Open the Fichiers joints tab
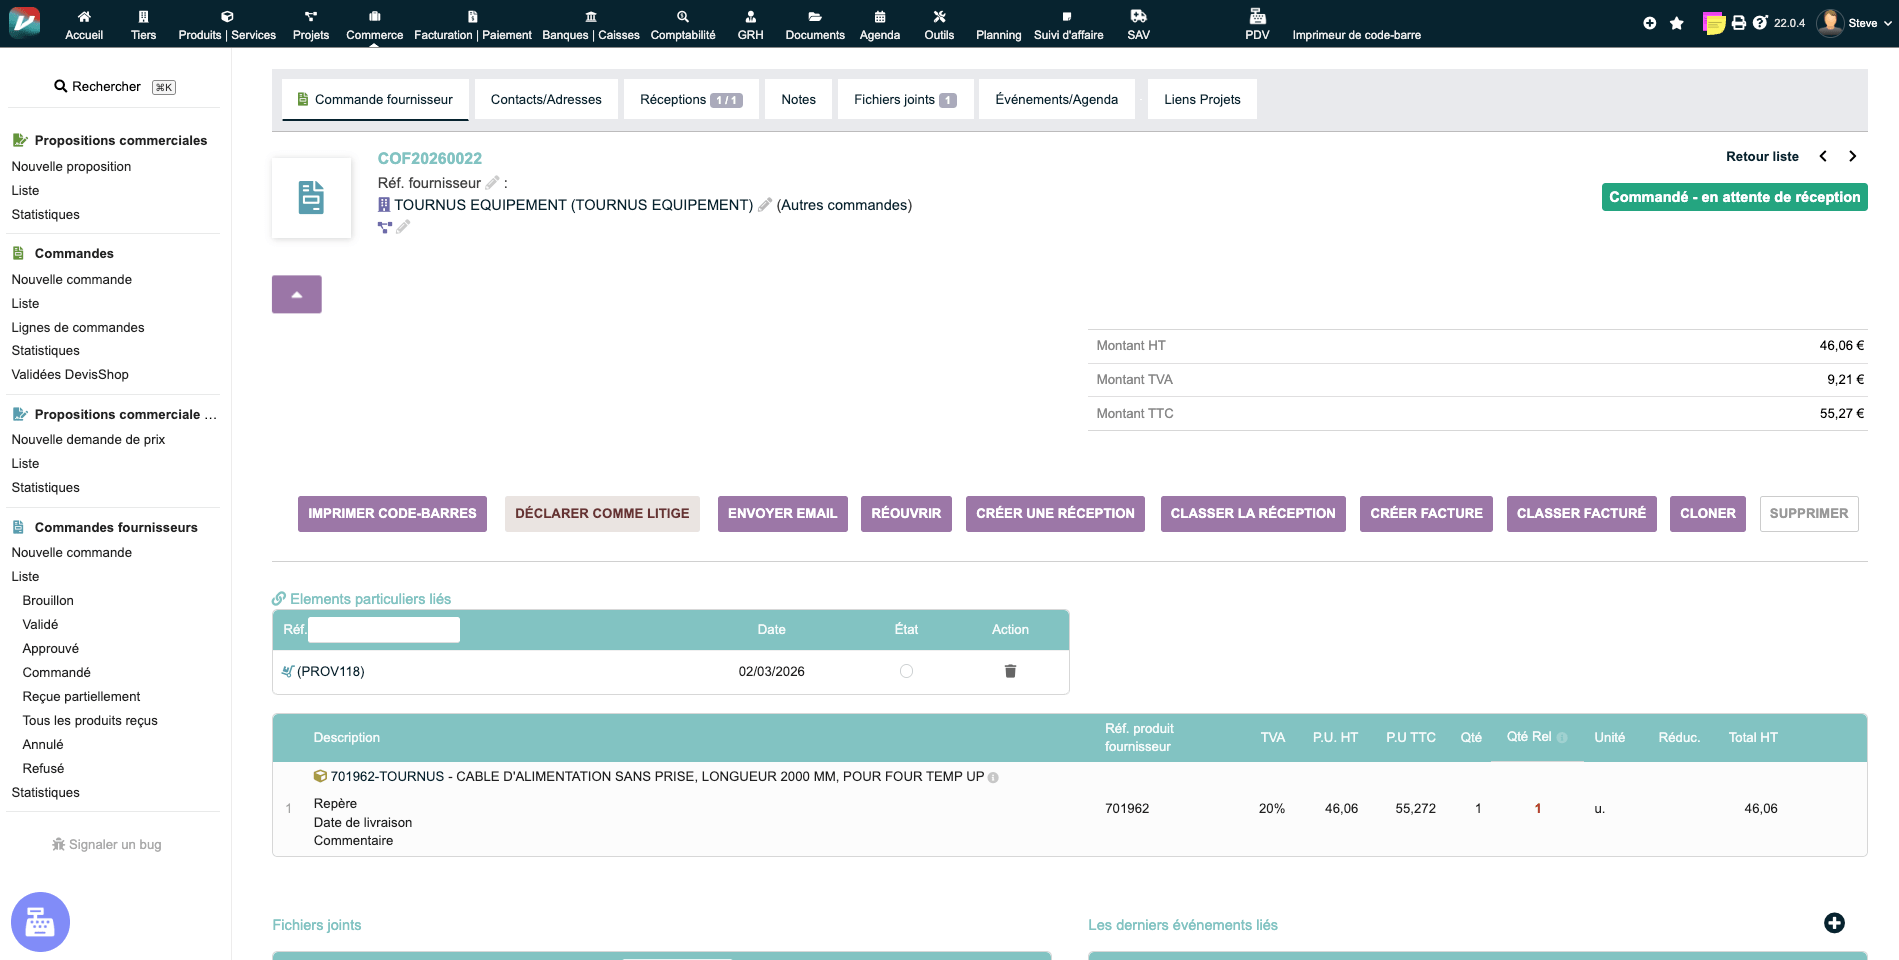The width and height of the screenshot is (1899, 960). [904, 99]
